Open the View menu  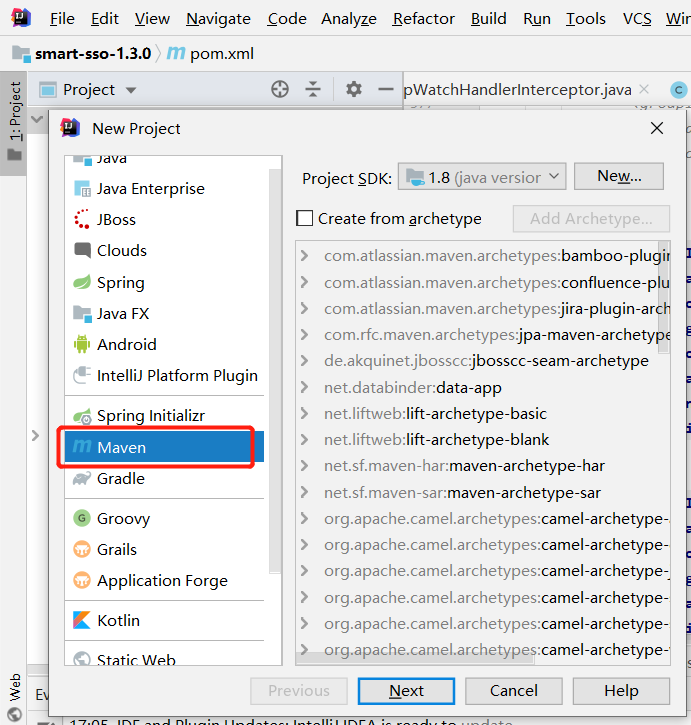(152, 18)
